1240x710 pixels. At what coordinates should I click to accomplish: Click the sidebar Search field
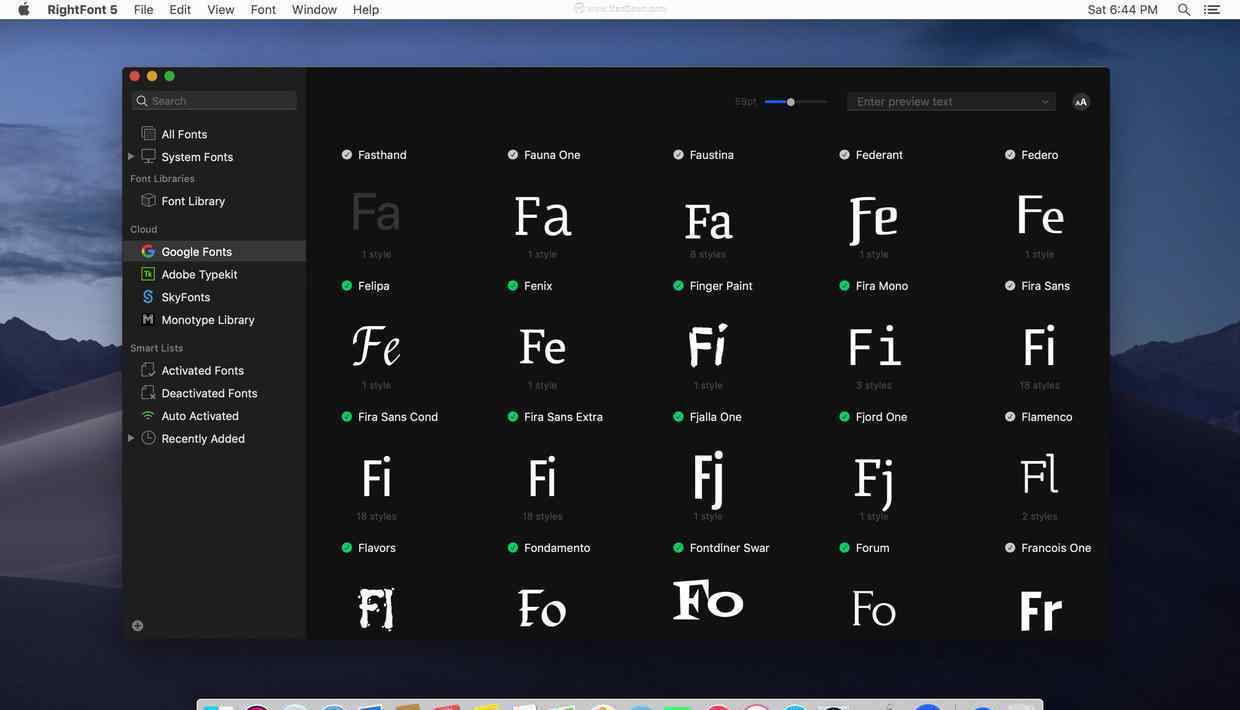[x=214, y=101]
